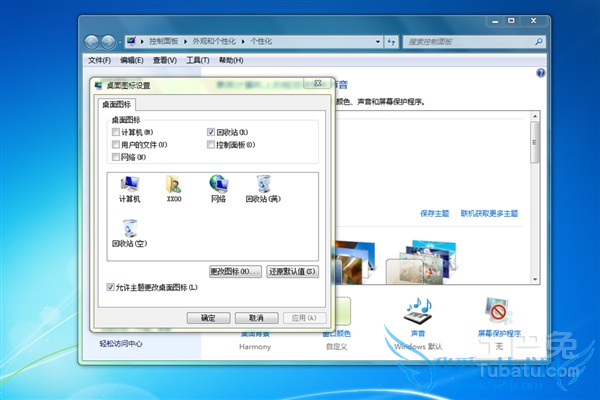Select the XXOO user folder icon
600x400 pixels.
pos(174,189)
